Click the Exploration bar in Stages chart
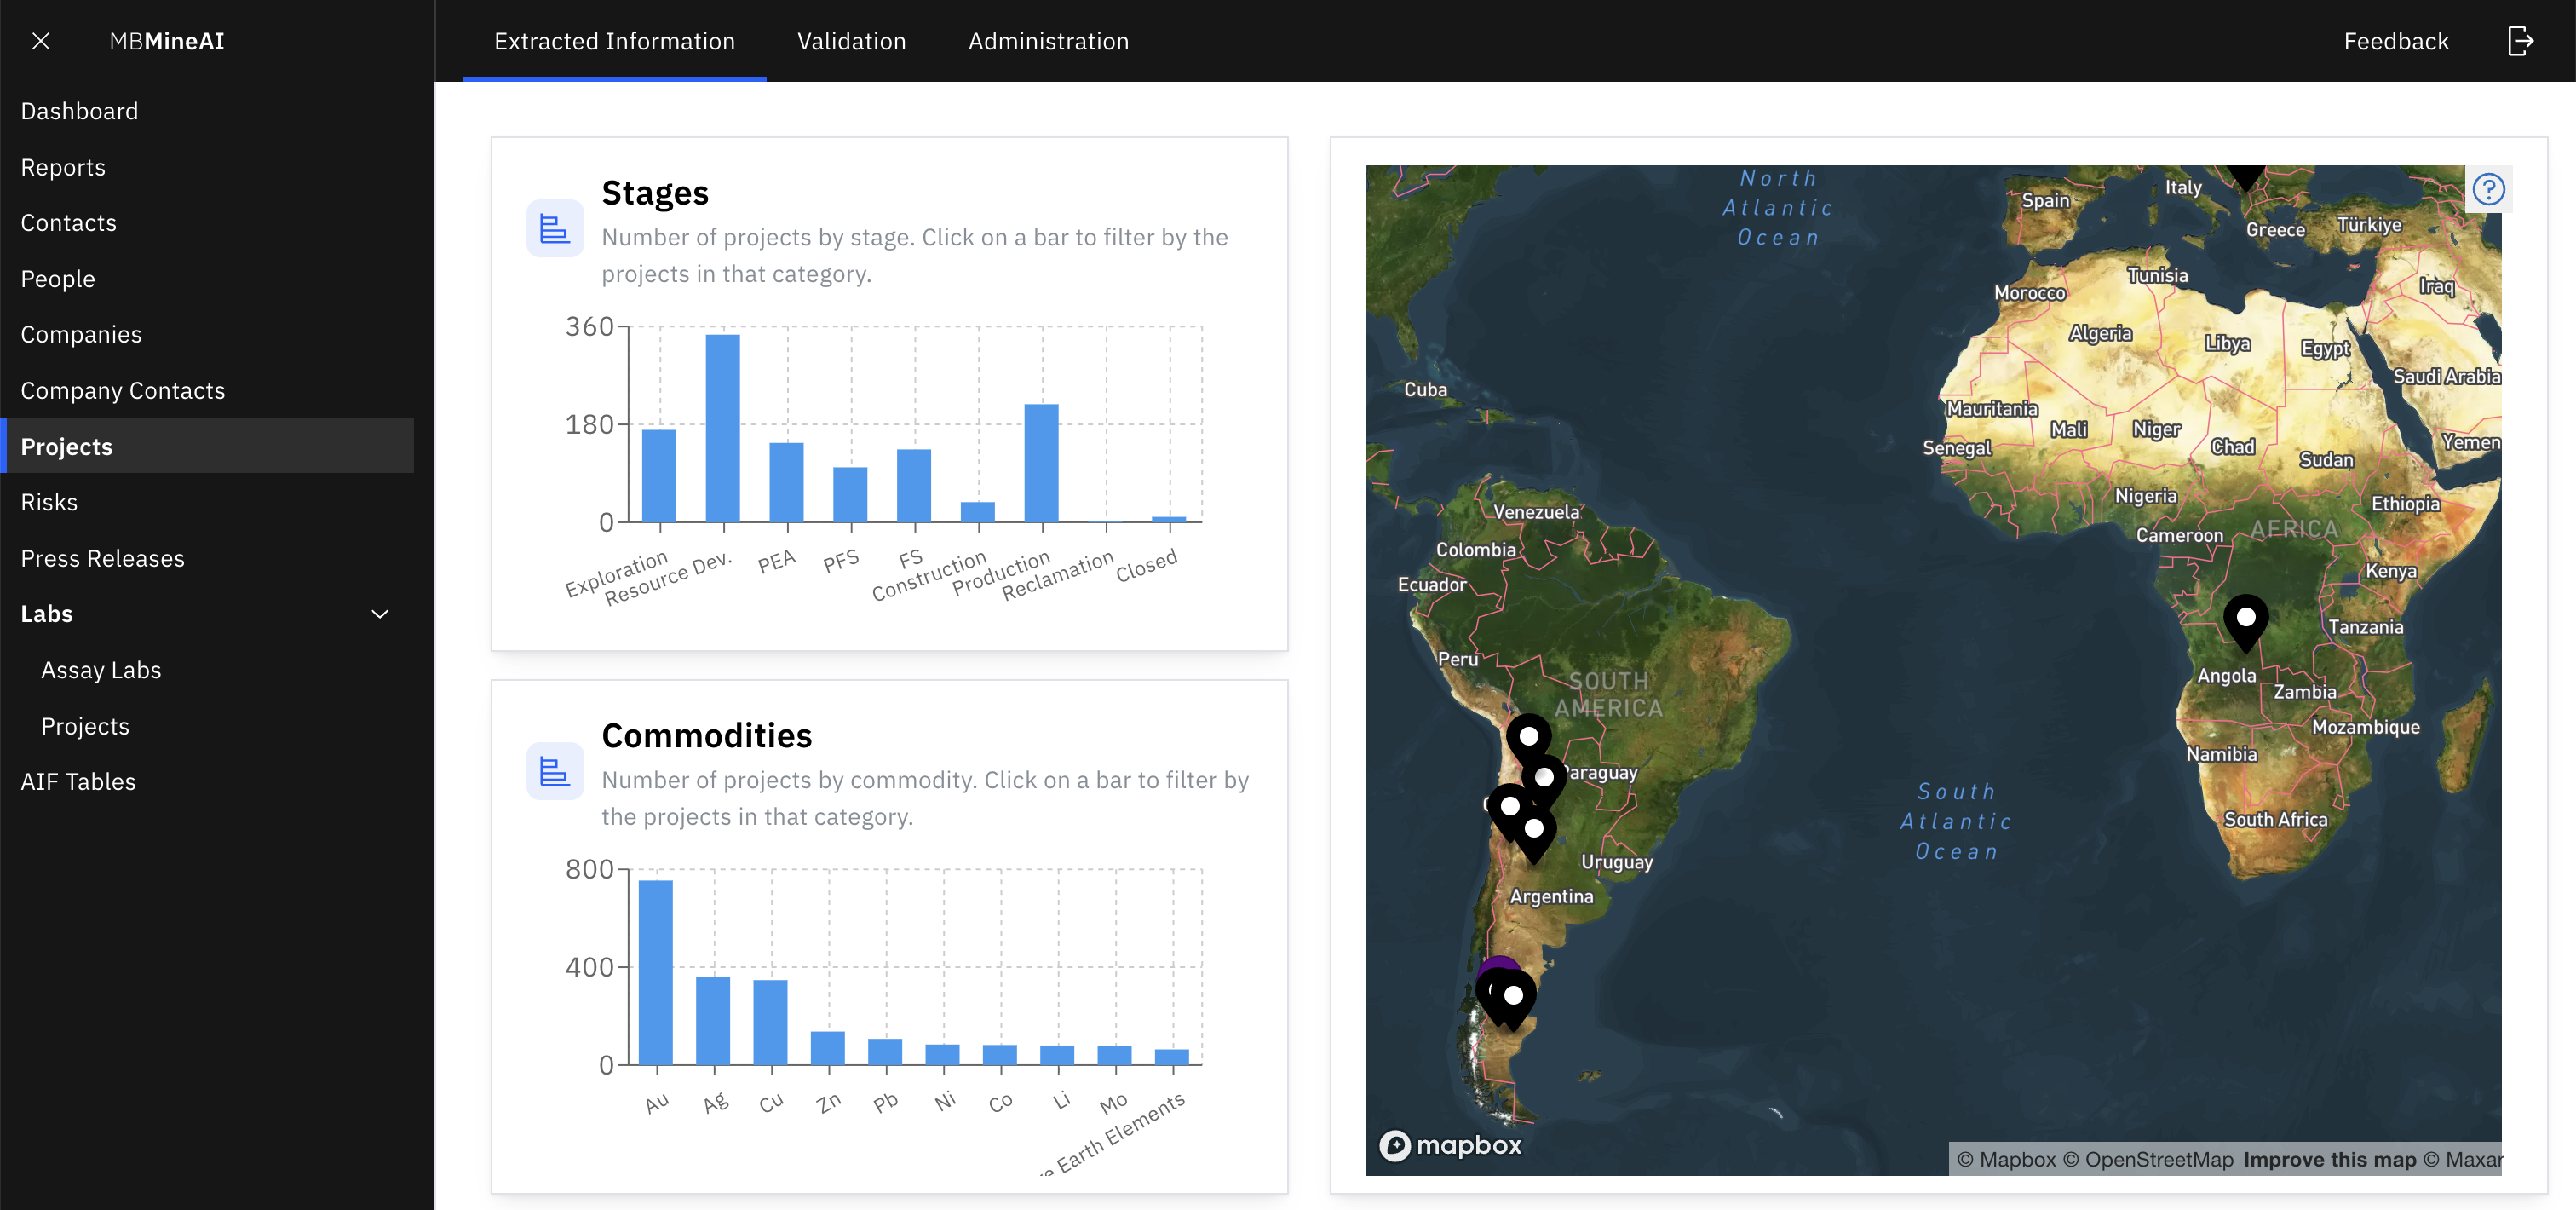The height and width of the screenshot is (1210, 2576). pos(659,475)
